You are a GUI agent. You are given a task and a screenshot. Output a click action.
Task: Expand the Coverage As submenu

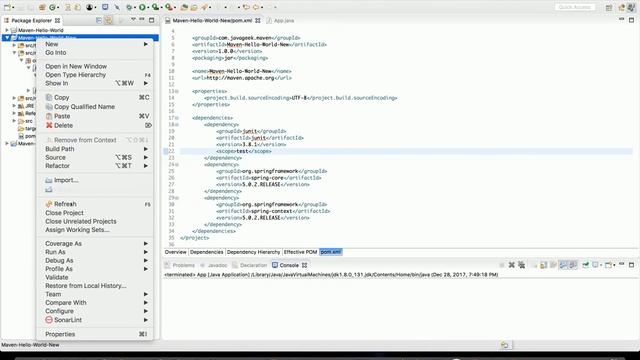tap(95, 244)
